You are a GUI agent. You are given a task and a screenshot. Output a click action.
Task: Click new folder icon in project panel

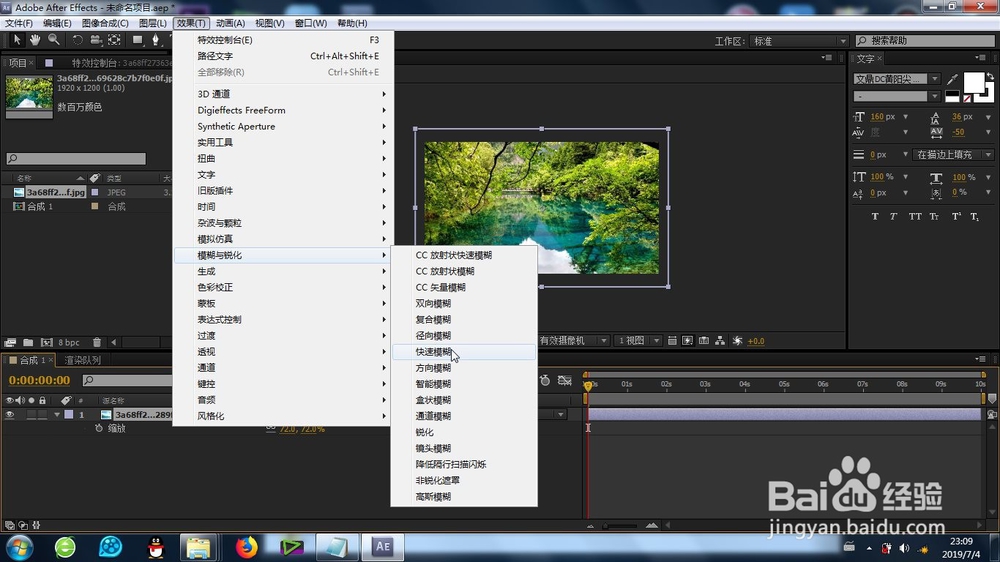coord(28,343)
